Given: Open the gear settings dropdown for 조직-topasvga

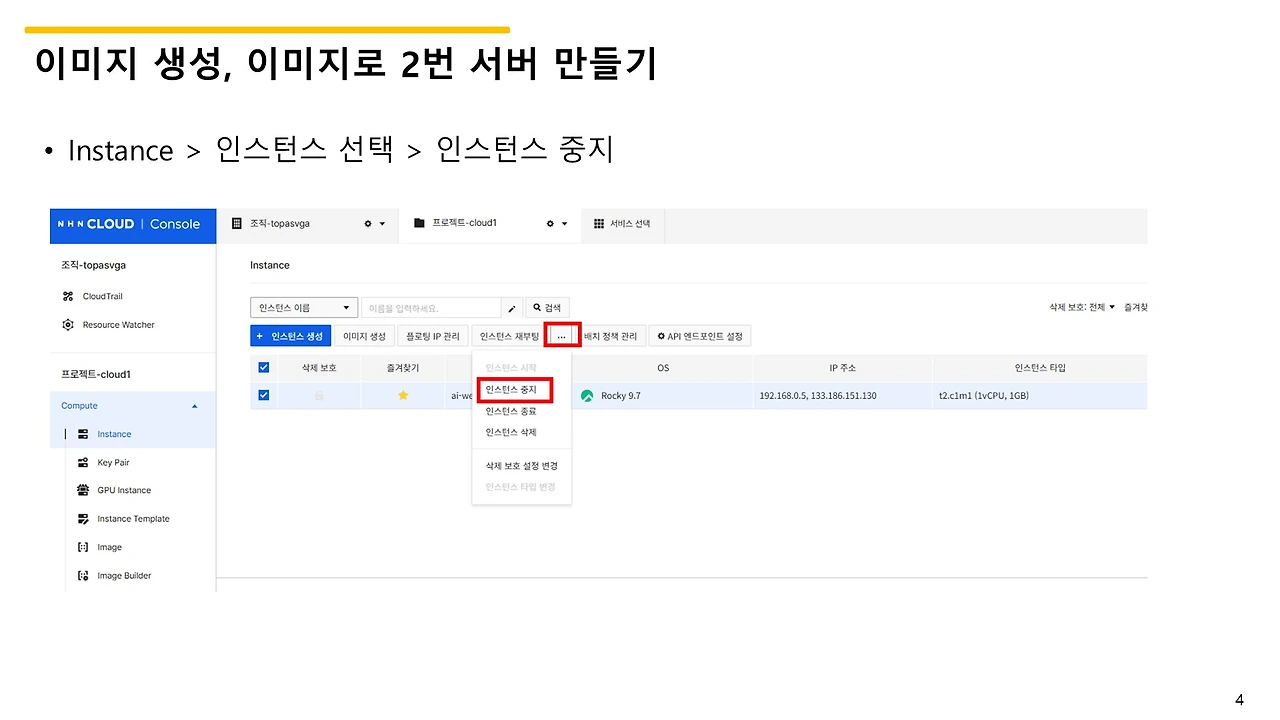Looking at the screenshot, I should [x=374, y=224].
